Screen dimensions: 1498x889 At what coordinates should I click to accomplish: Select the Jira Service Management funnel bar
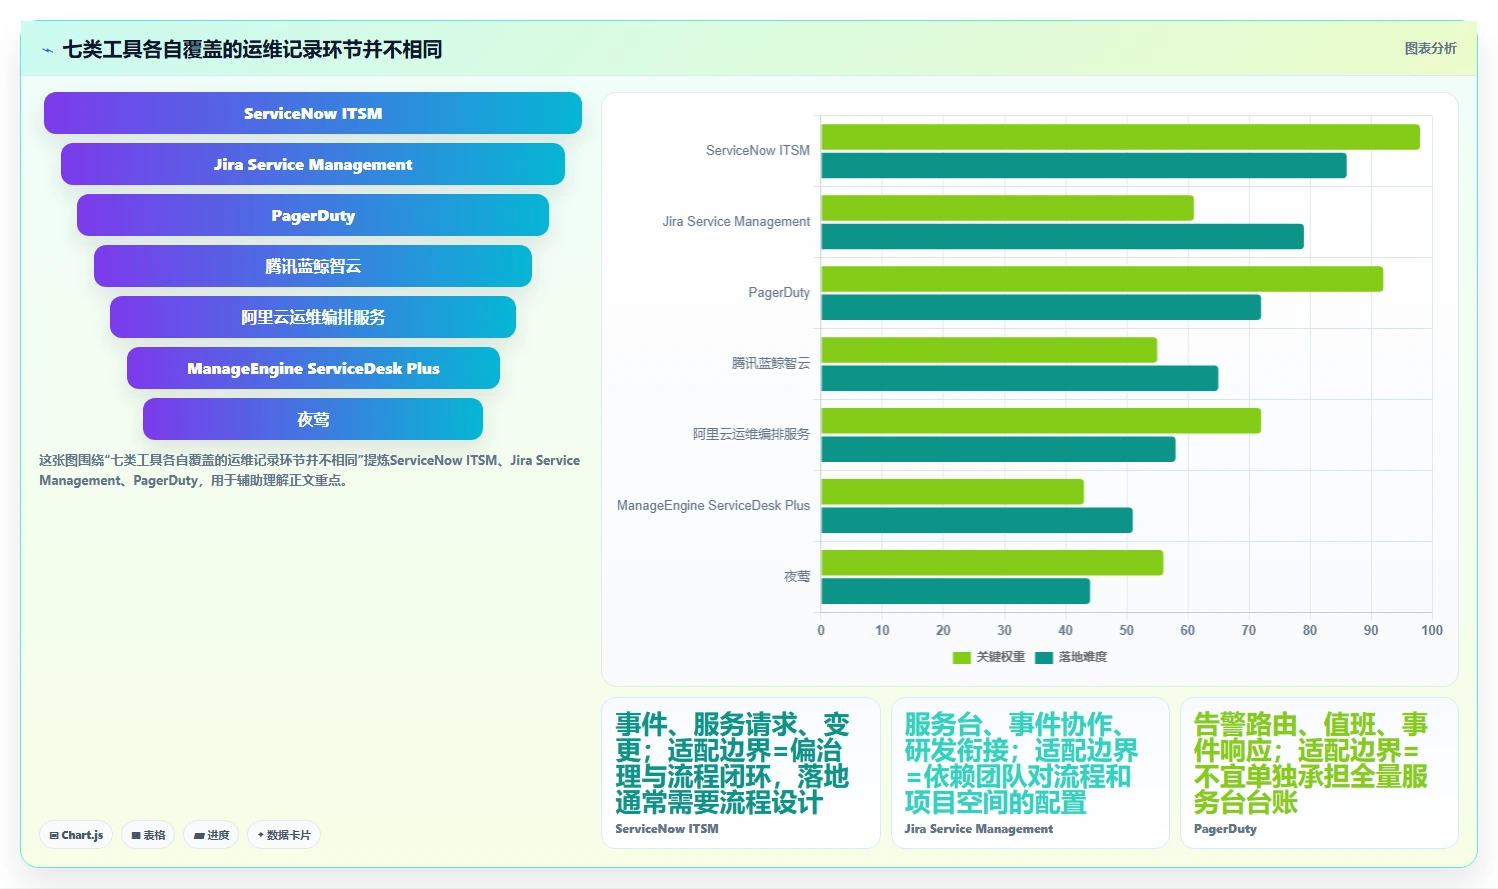(313, 164)
